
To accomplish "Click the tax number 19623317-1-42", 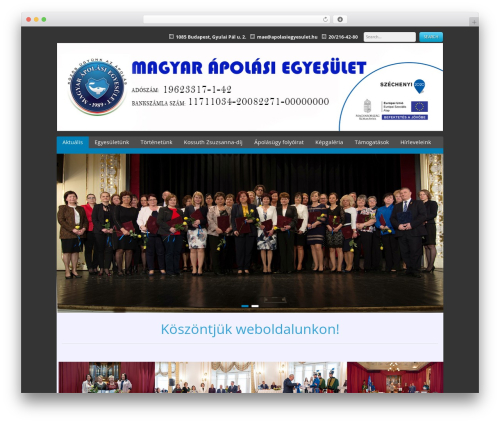I will coord(197,89).
